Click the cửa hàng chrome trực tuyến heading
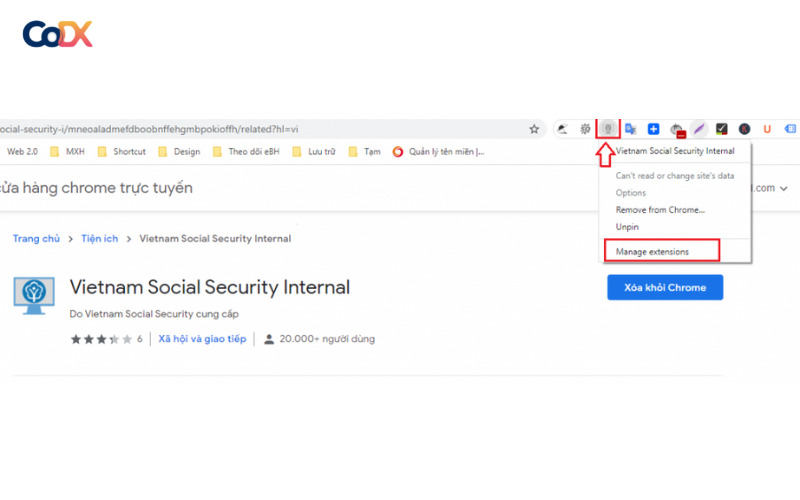800x500 pixels. [96, 188]
